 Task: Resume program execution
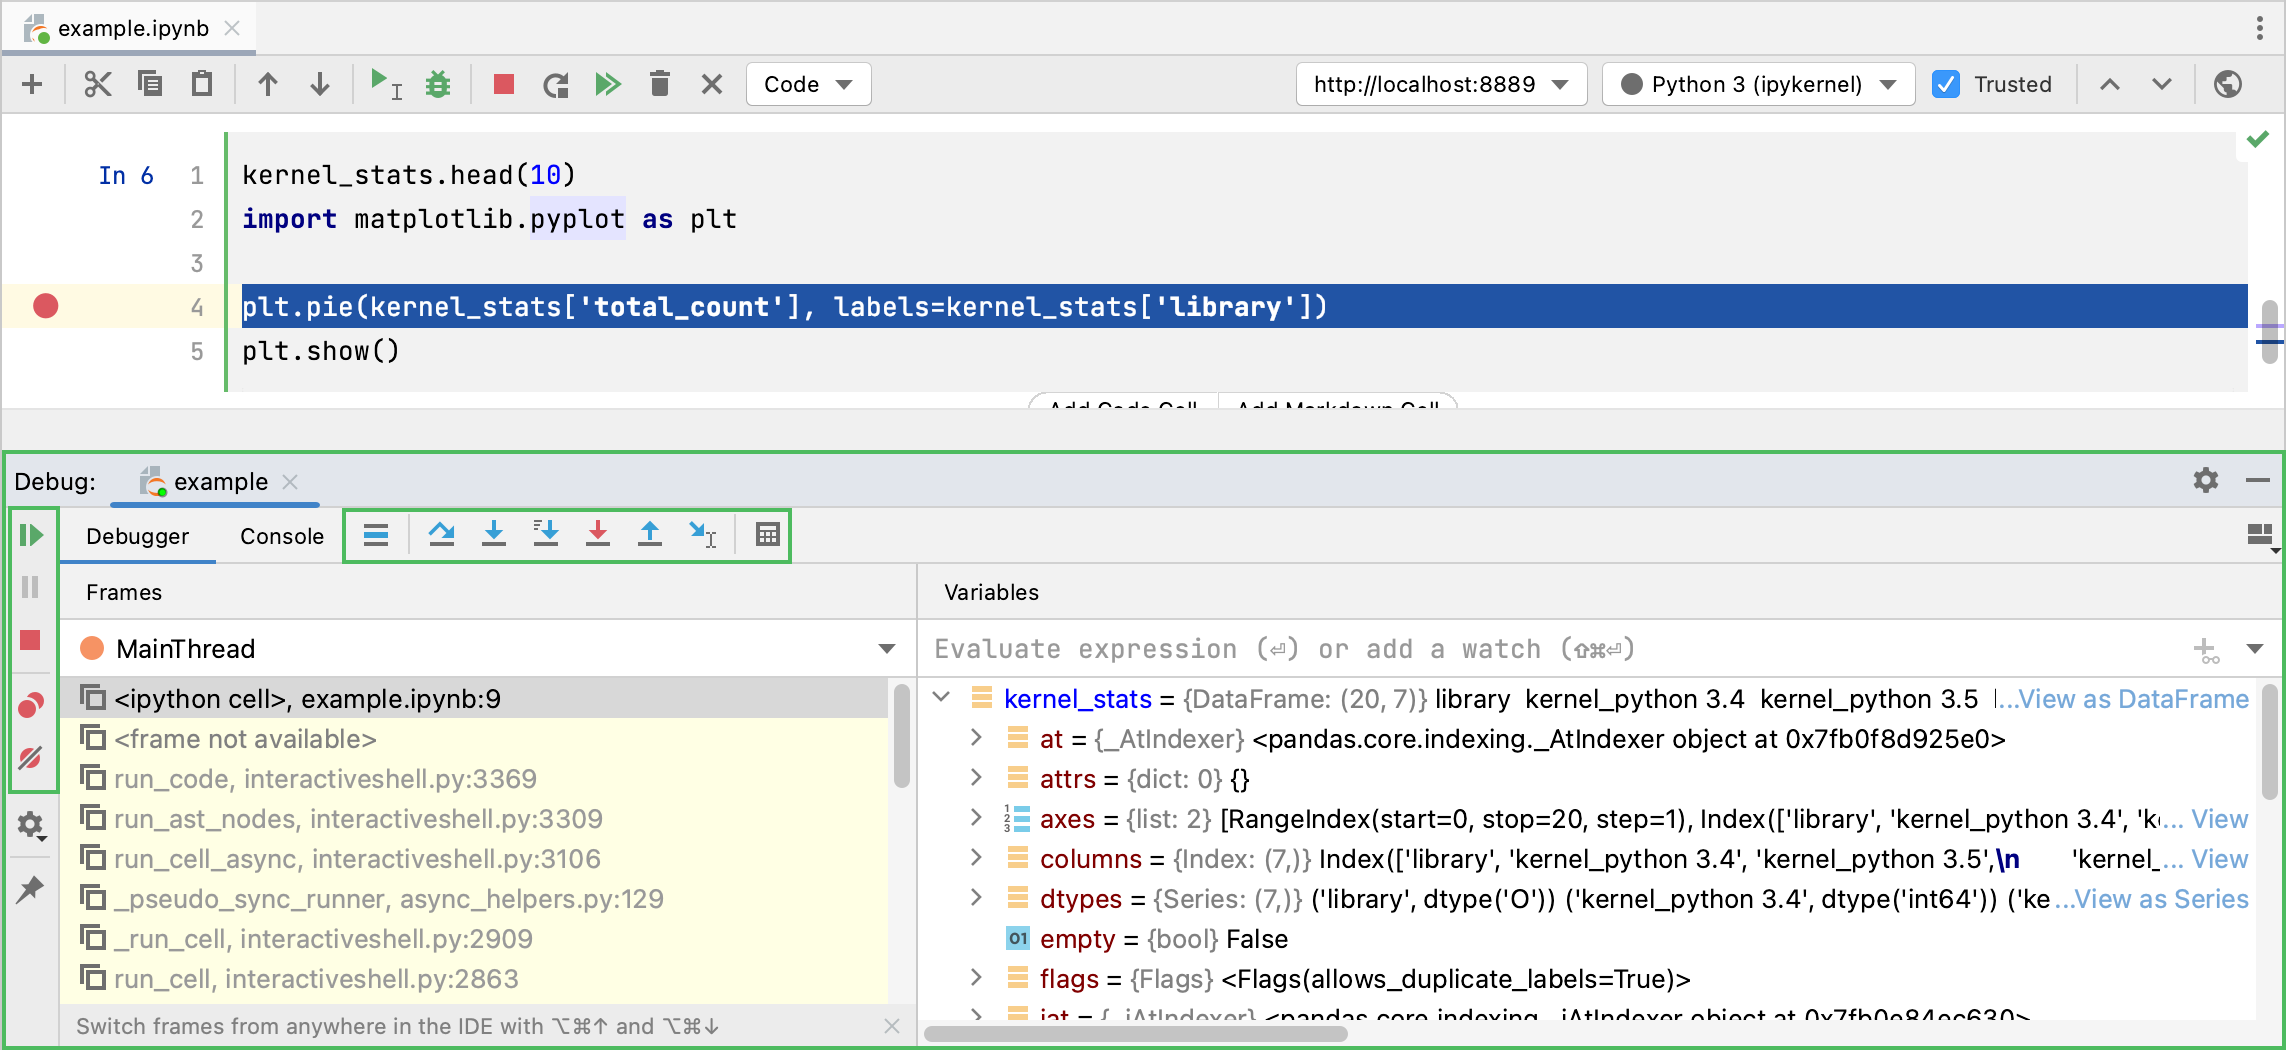pyautogui.click(x=33, y=536)
